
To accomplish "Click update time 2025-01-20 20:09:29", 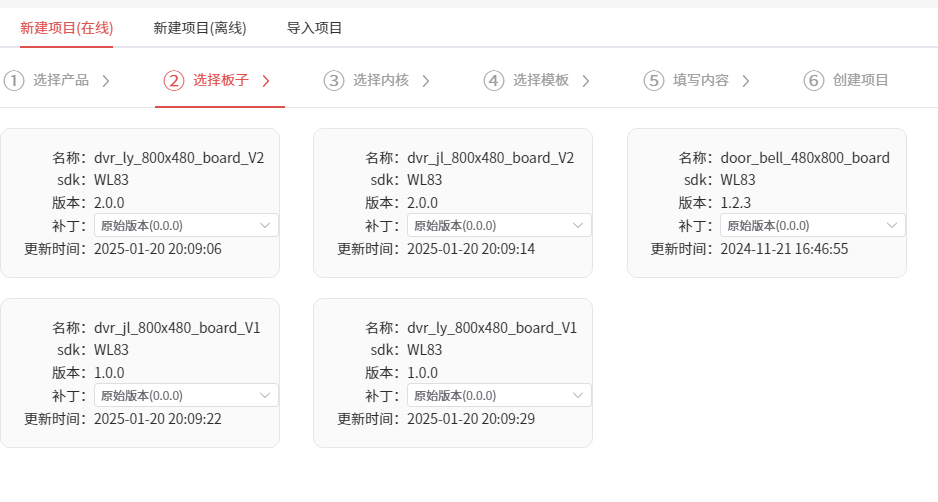I will (x=471, y=419).
